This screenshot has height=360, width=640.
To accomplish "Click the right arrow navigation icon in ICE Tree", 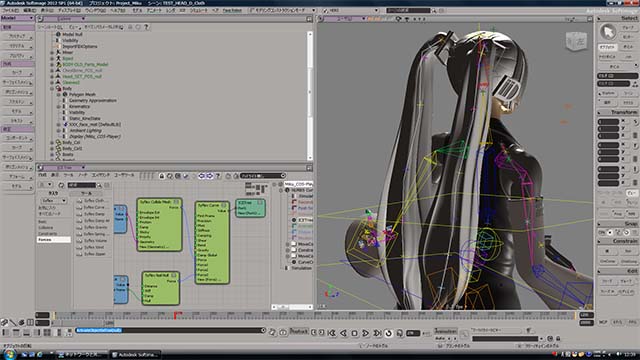I will pos(209,176).
